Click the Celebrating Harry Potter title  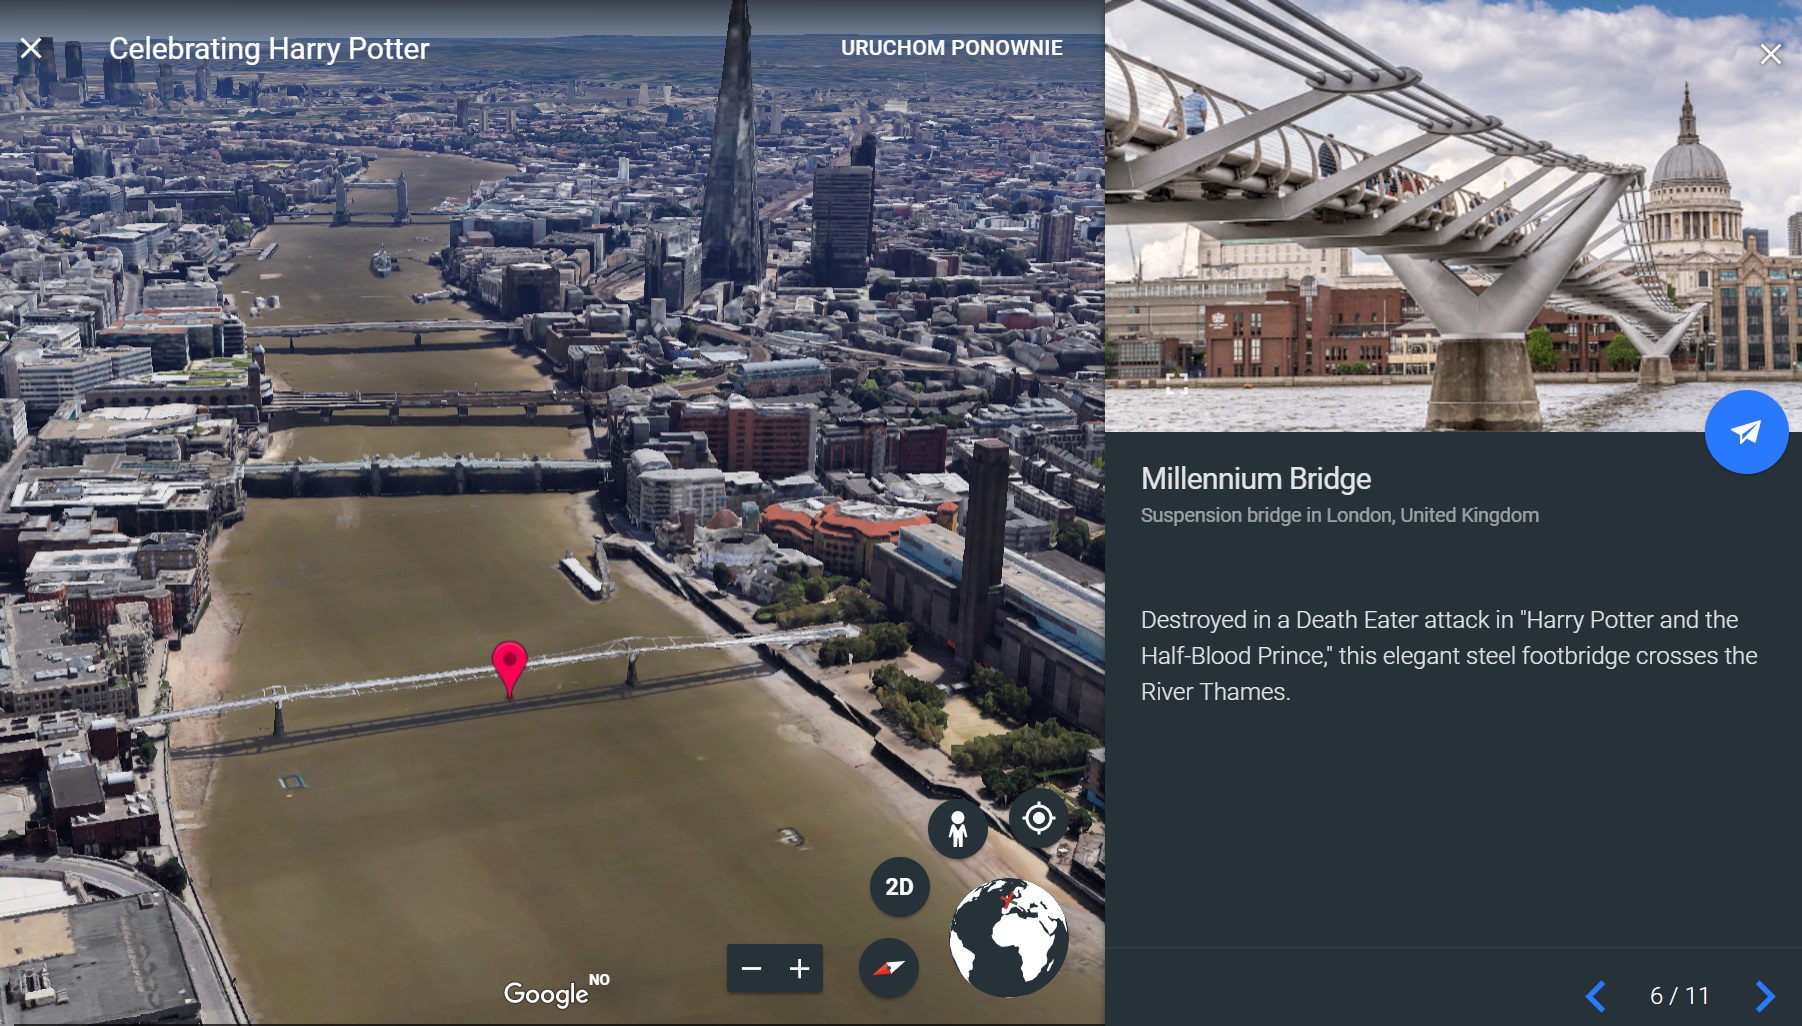coord(269,49)
